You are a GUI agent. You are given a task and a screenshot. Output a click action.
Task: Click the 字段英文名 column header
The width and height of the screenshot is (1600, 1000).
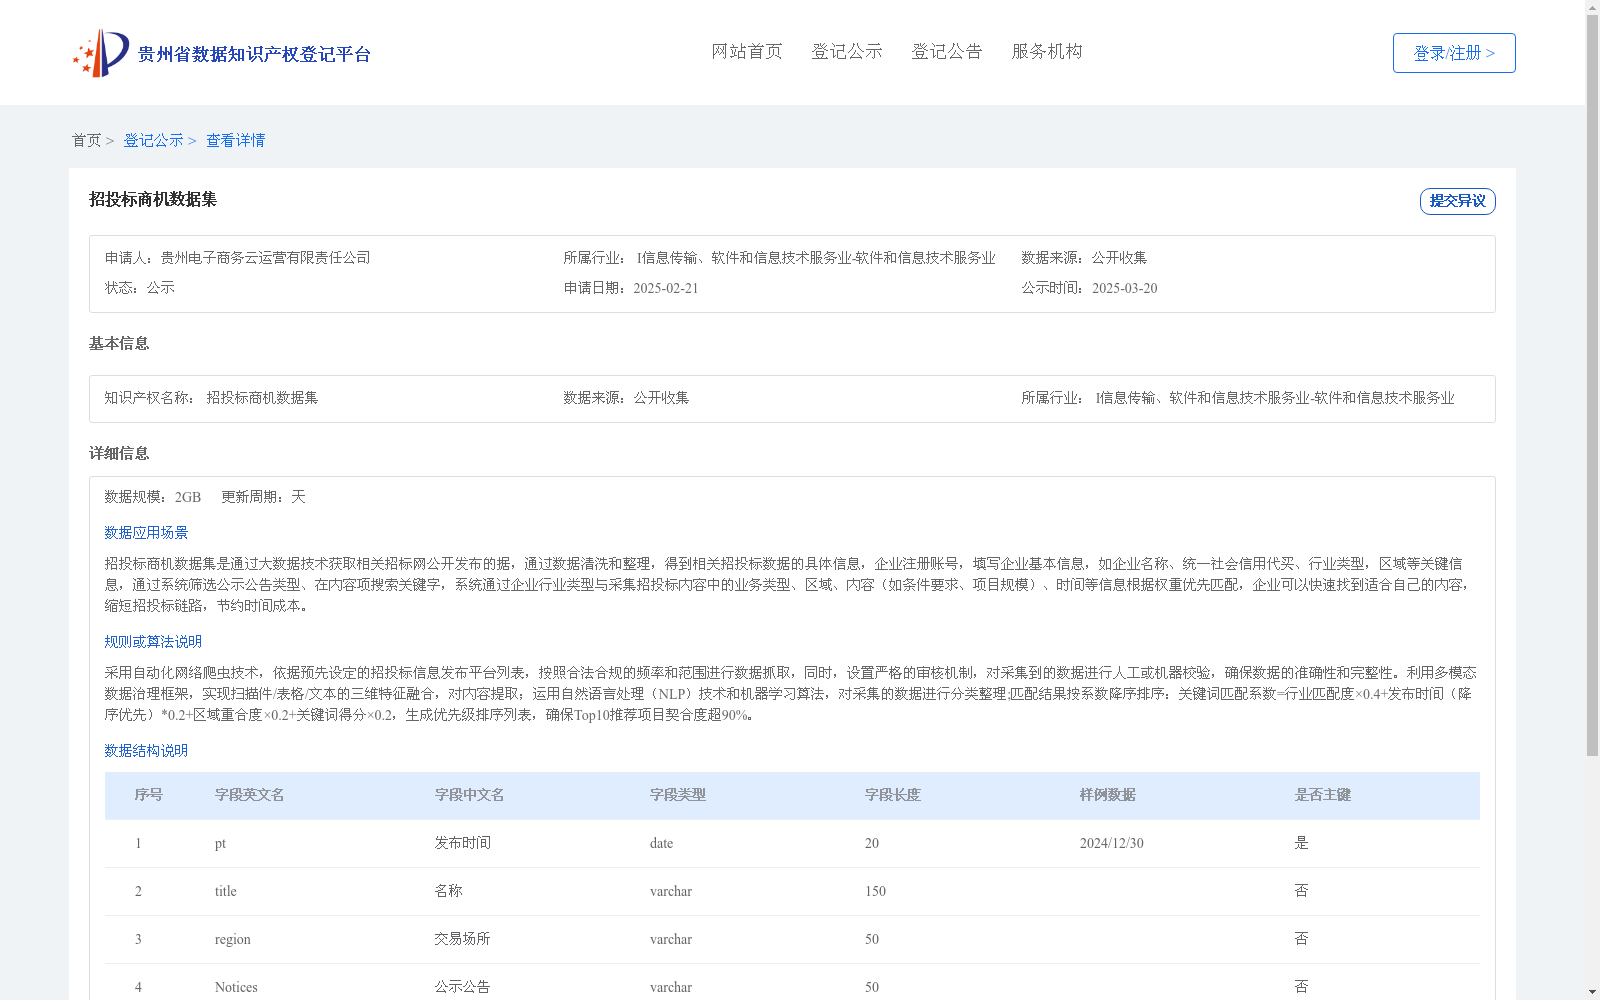250,795
